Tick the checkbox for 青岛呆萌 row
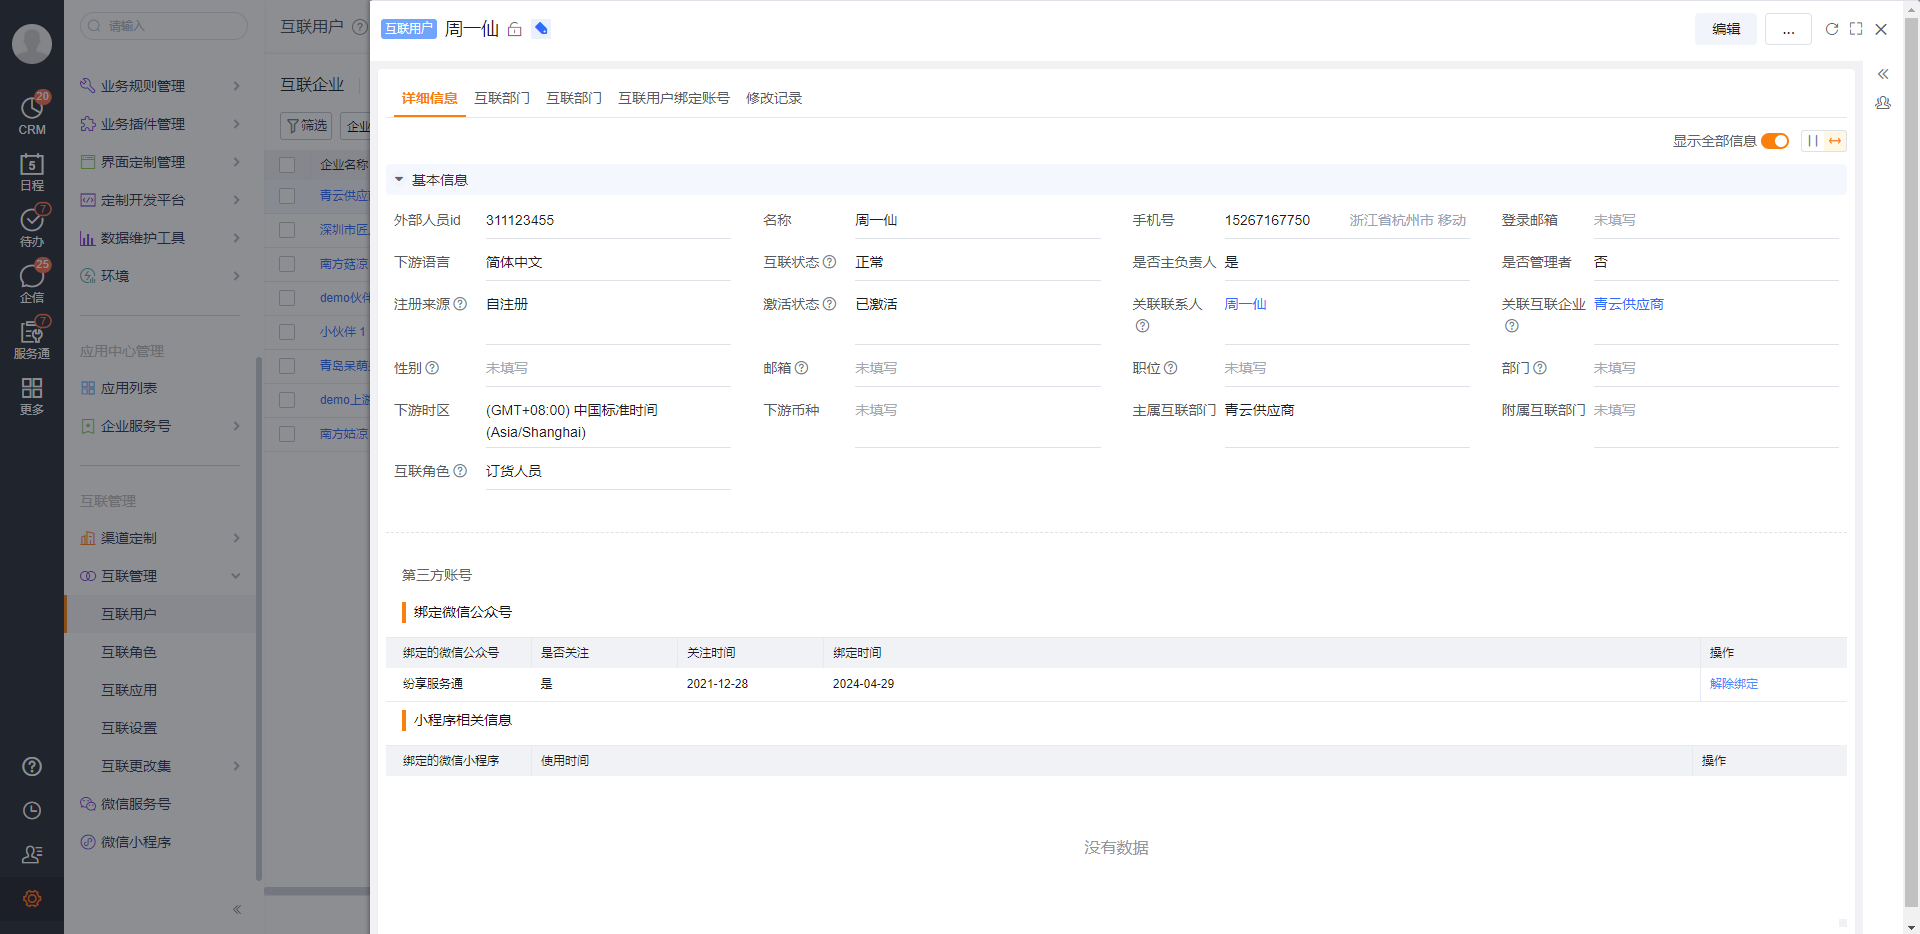1920x934 pixels. tap(287, 366)
